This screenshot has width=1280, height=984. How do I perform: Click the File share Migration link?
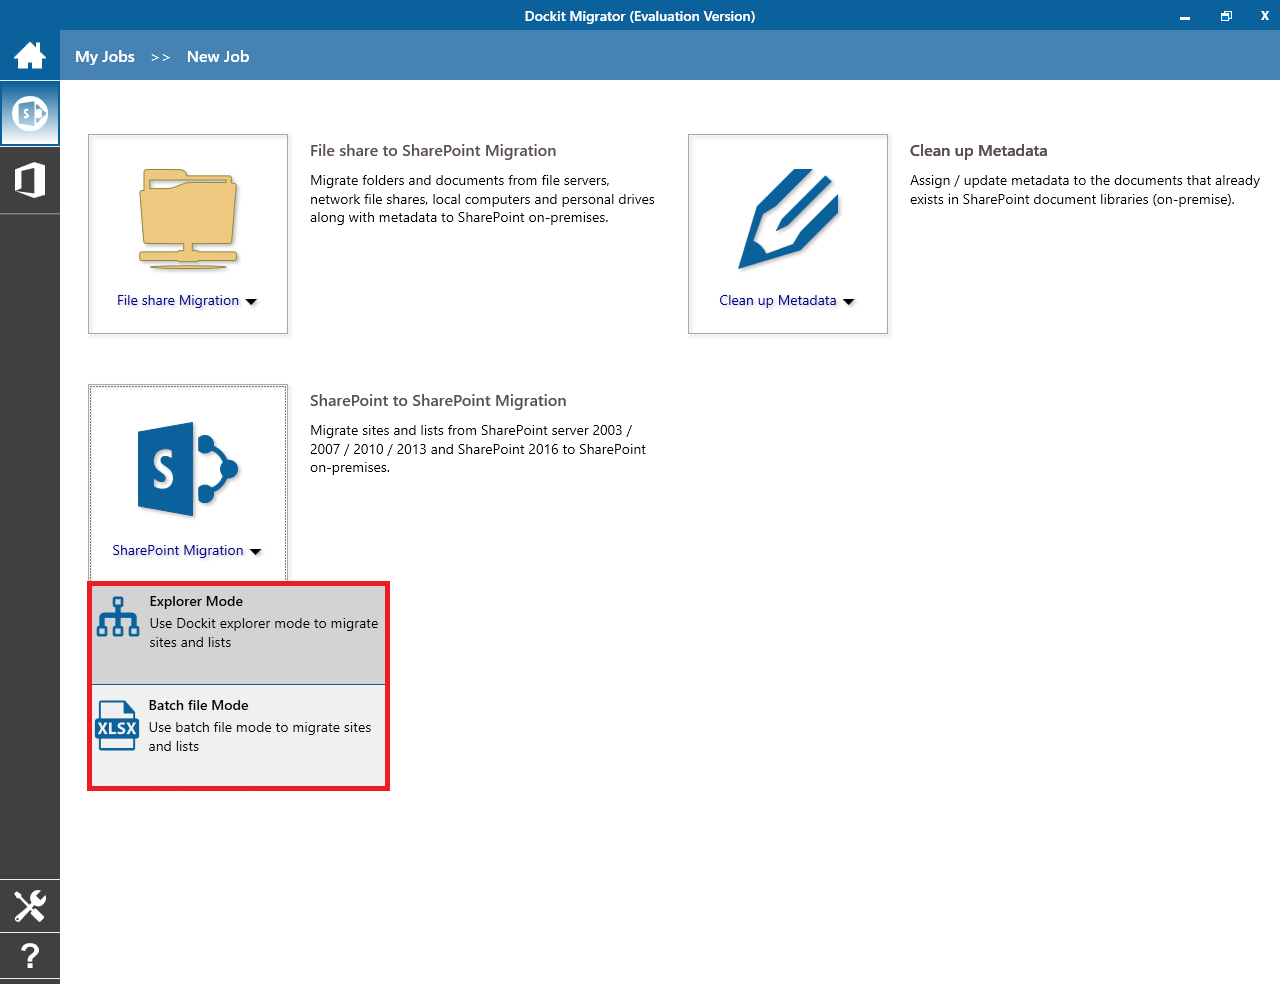[178, 300]
